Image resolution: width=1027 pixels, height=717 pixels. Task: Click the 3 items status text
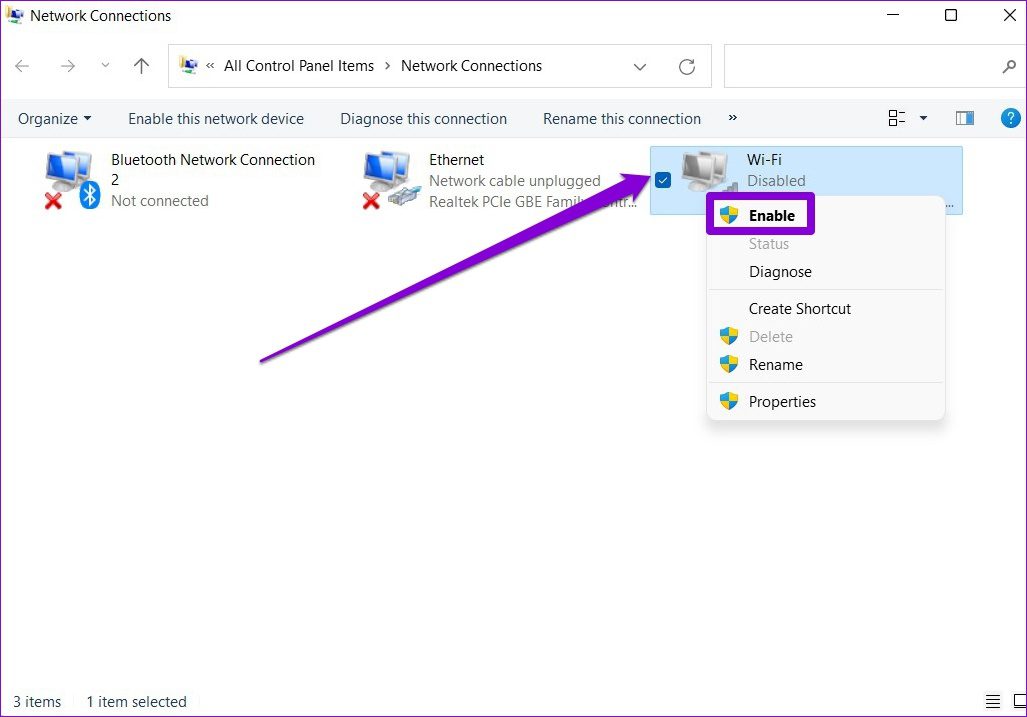click(x=37, y=702)
